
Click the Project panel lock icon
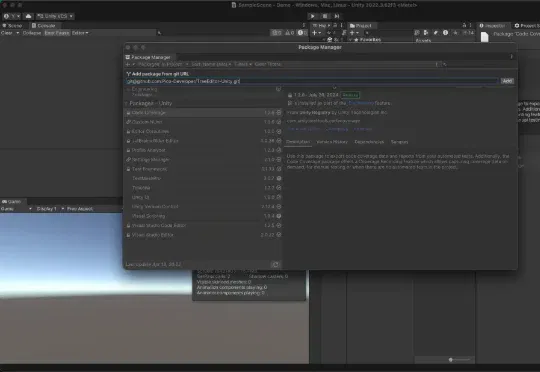[464, 25]
